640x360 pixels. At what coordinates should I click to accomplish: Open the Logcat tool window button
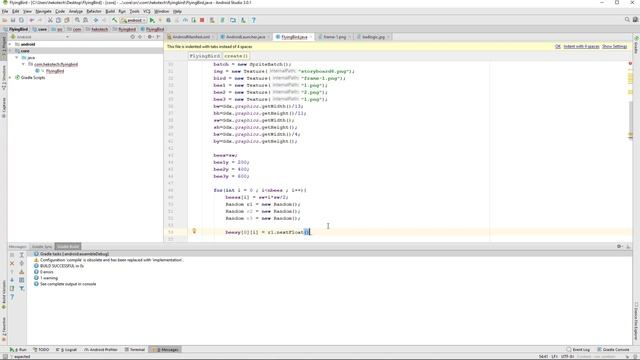point(67,350)
